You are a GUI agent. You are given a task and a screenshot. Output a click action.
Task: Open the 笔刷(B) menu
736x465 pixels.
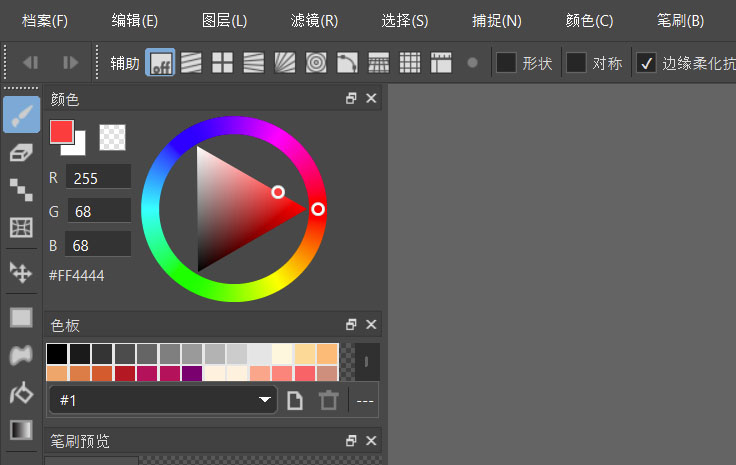point(680,21)
